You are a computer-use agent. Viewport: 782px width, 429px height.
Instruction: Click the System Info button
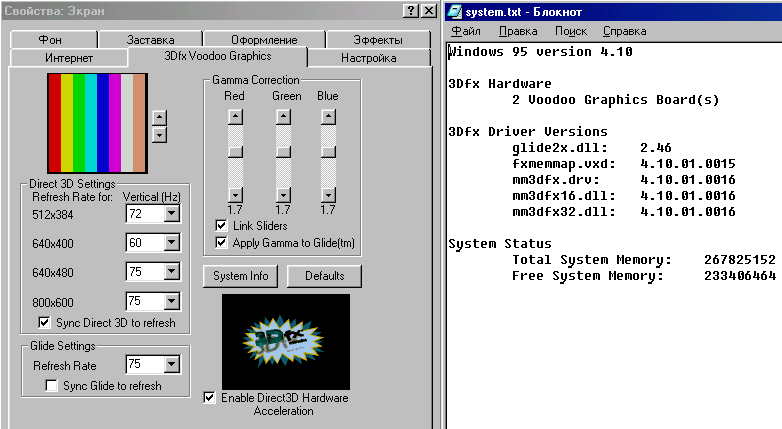240,276
